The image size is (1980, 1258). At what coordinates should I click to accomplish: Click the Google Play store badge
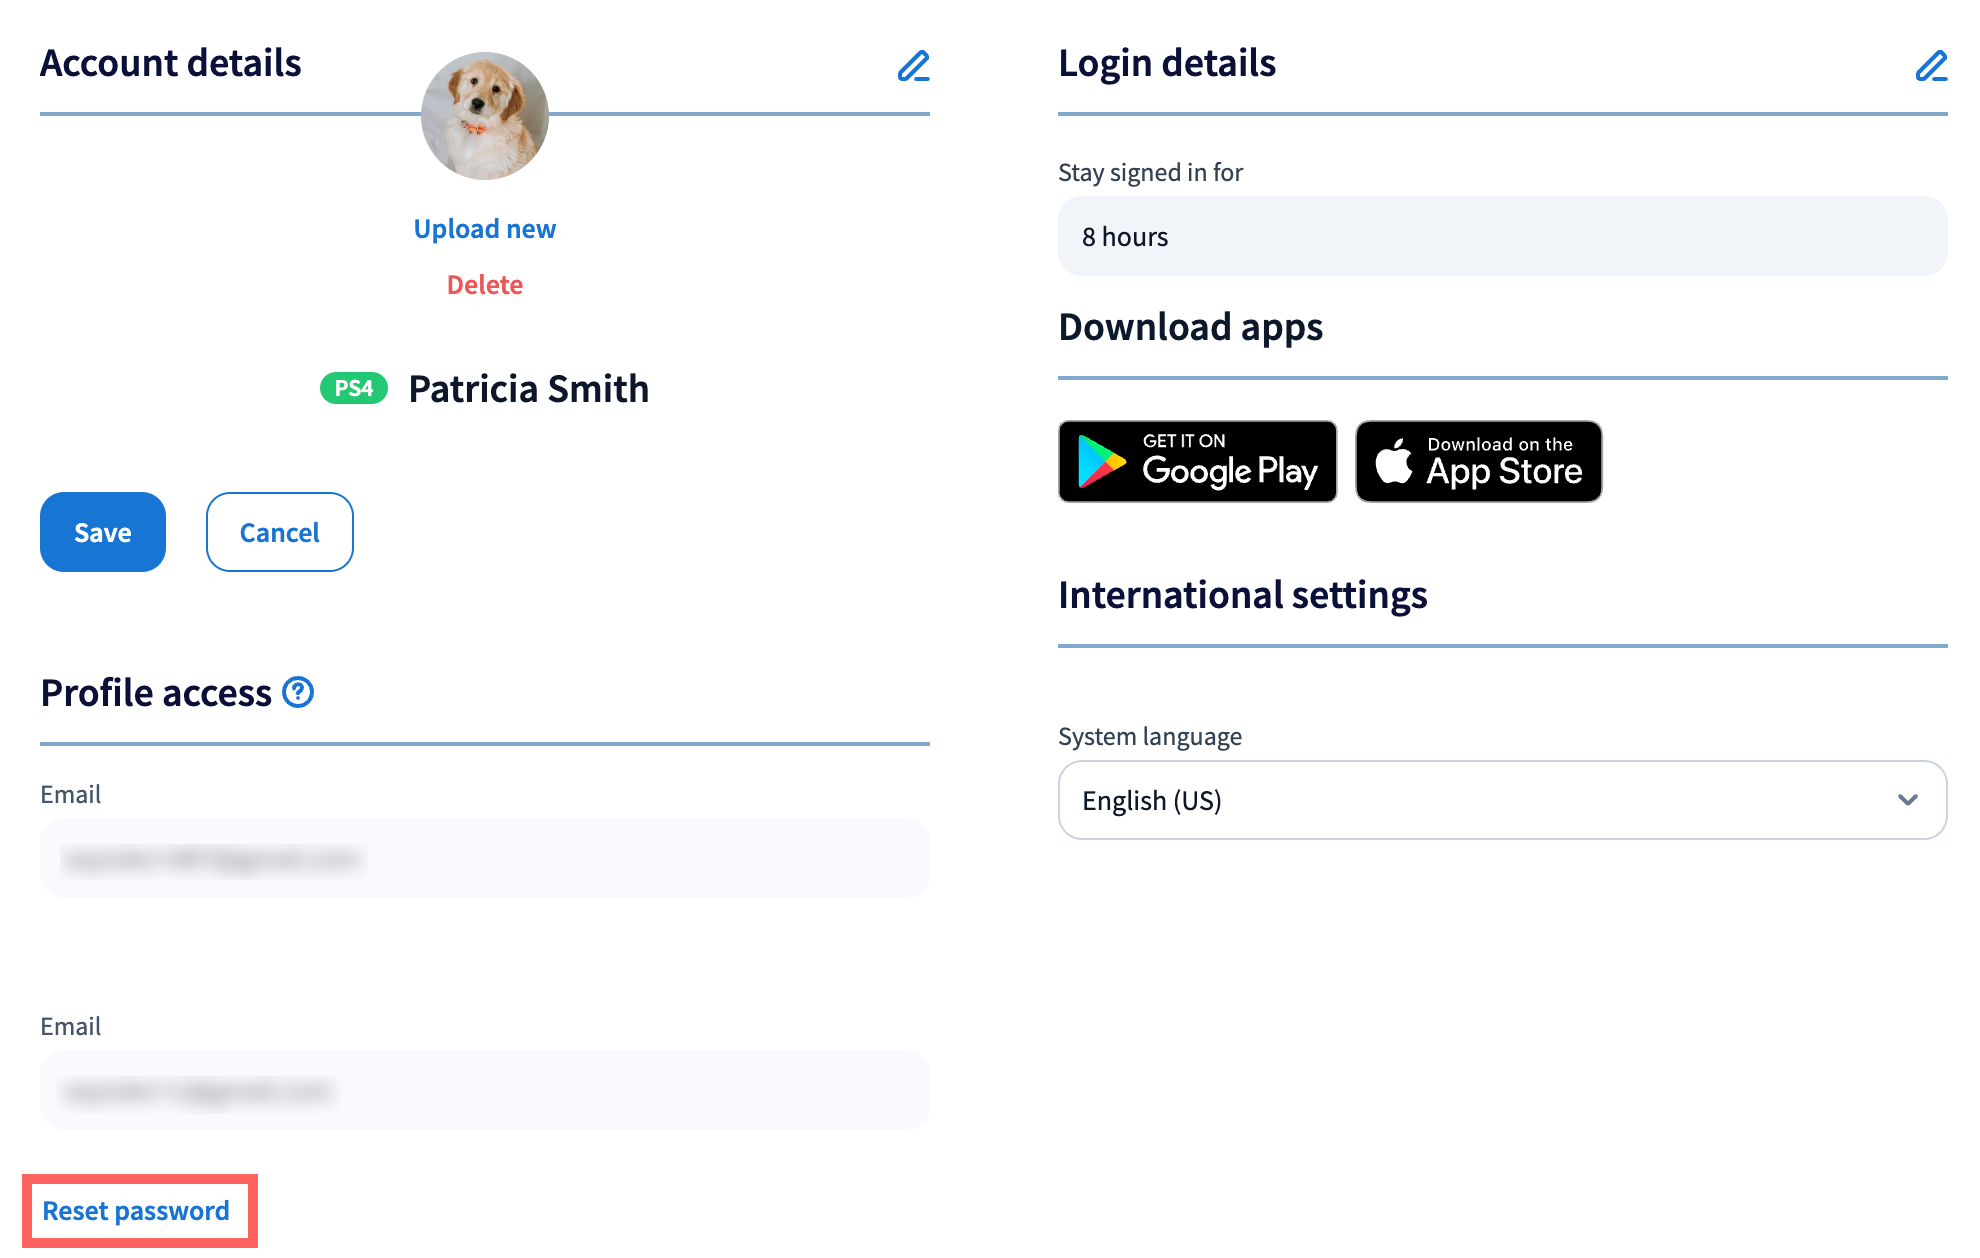1197,461
